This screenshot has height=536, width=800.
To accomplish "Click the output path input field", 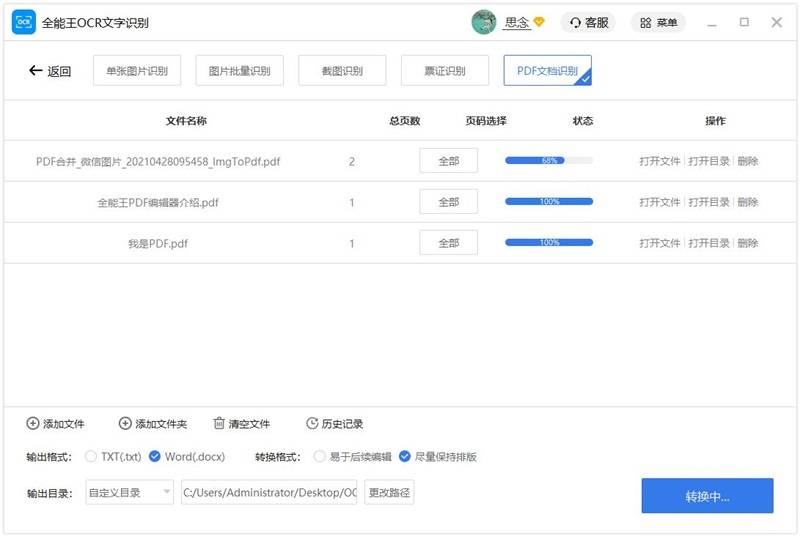I will [269, 492].
